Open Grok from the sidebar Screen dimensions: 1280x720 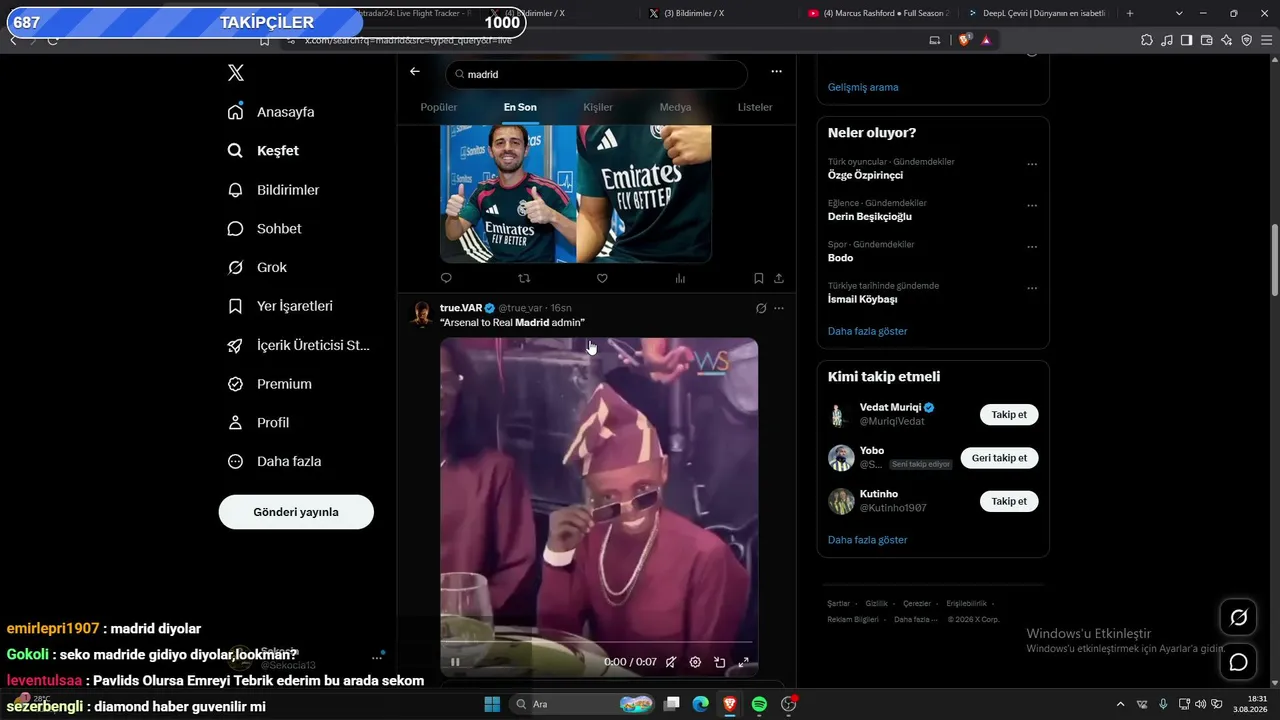[x=257, y=268]
